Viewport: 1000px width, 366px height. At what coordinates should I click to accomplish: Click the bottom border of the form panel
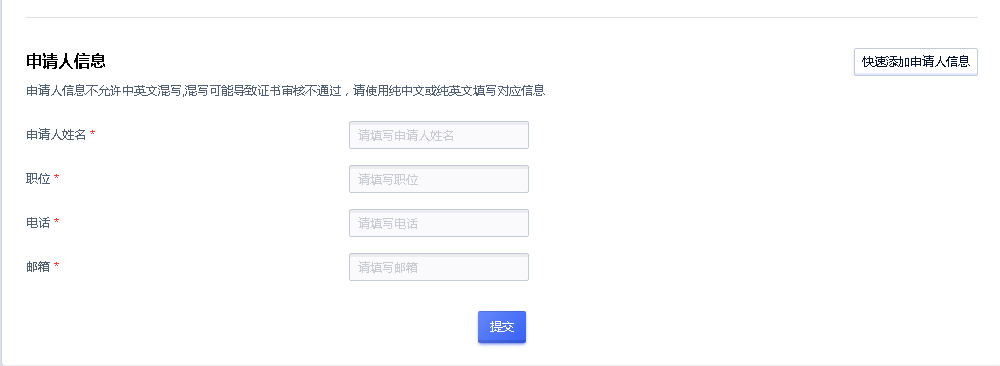point(500,364)
